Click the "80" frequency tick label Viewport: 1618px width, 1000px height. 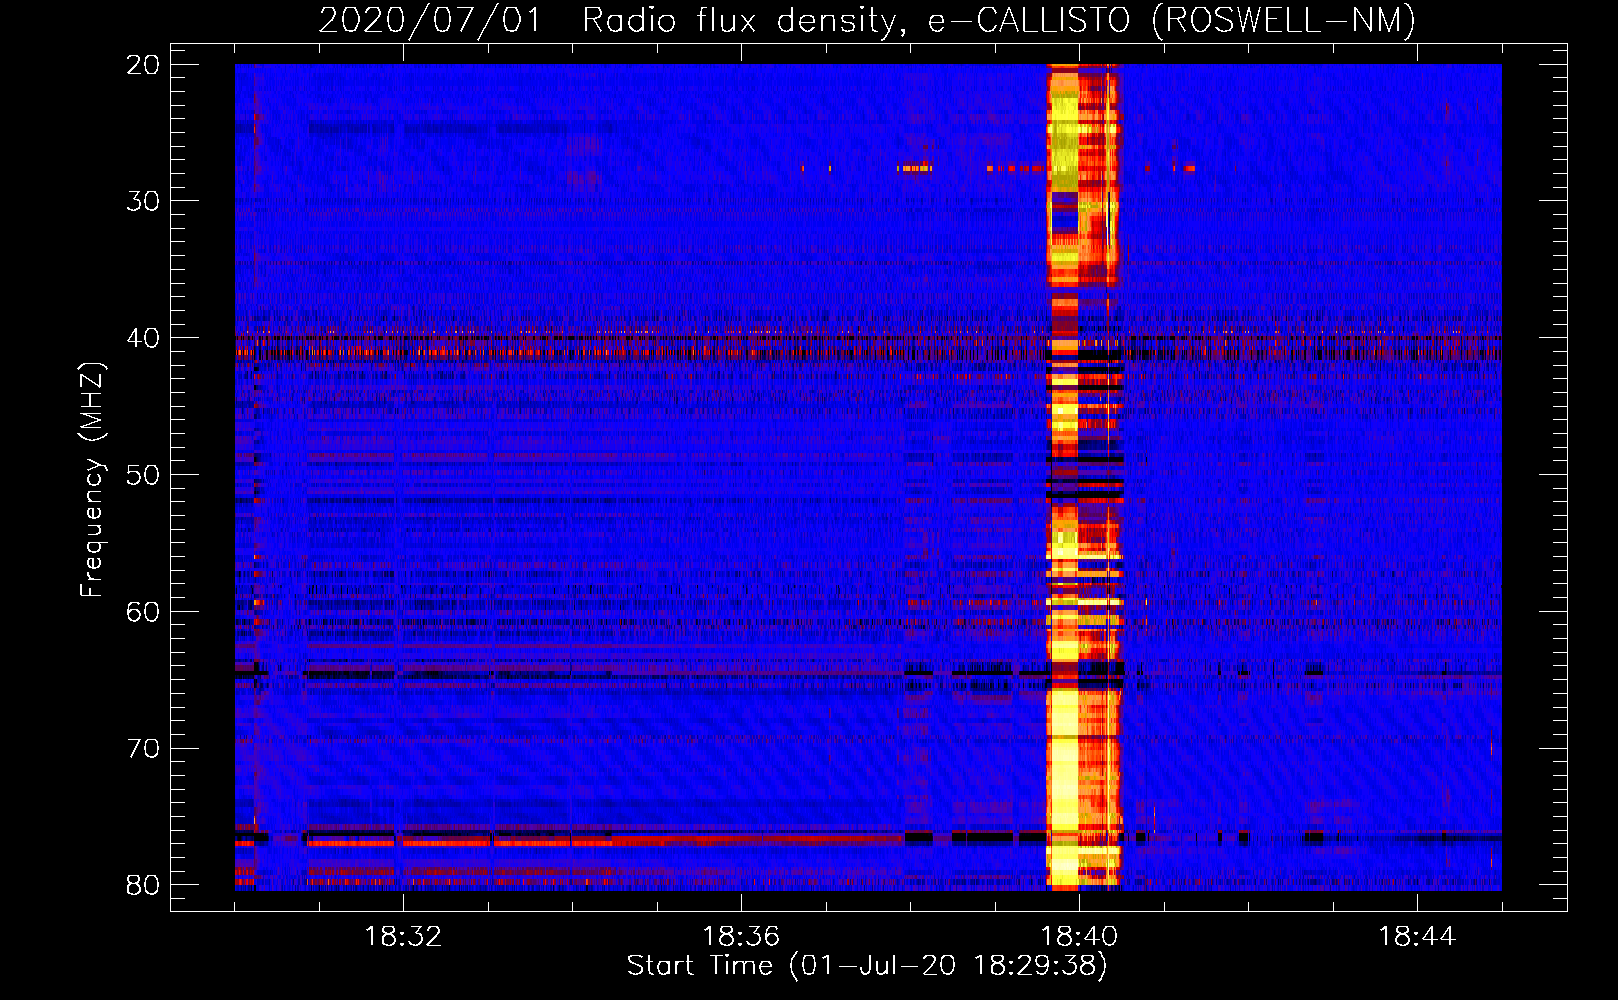(144, 885)
